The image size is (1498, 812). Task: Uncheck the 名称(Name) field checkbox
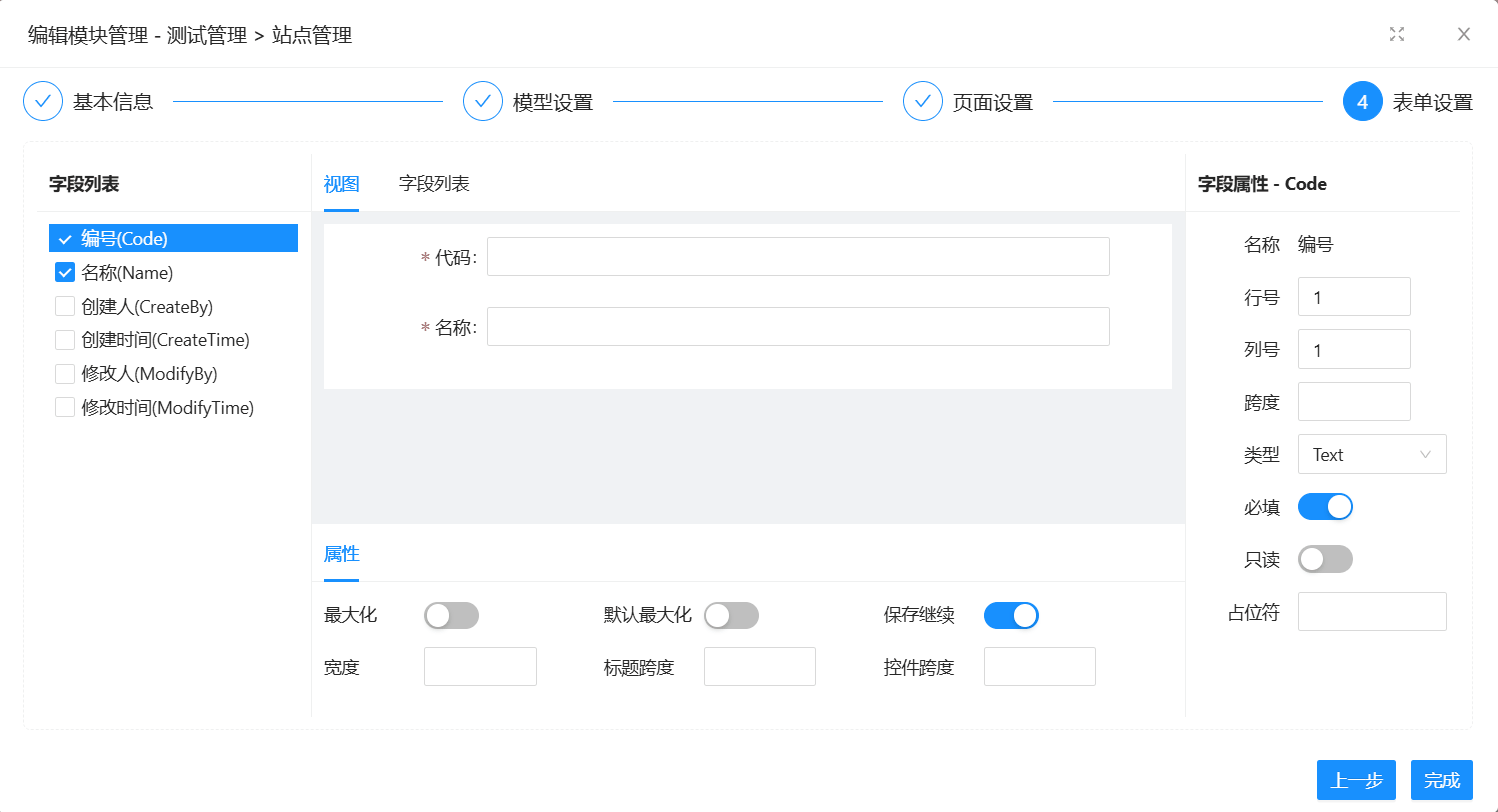[65, 272]
